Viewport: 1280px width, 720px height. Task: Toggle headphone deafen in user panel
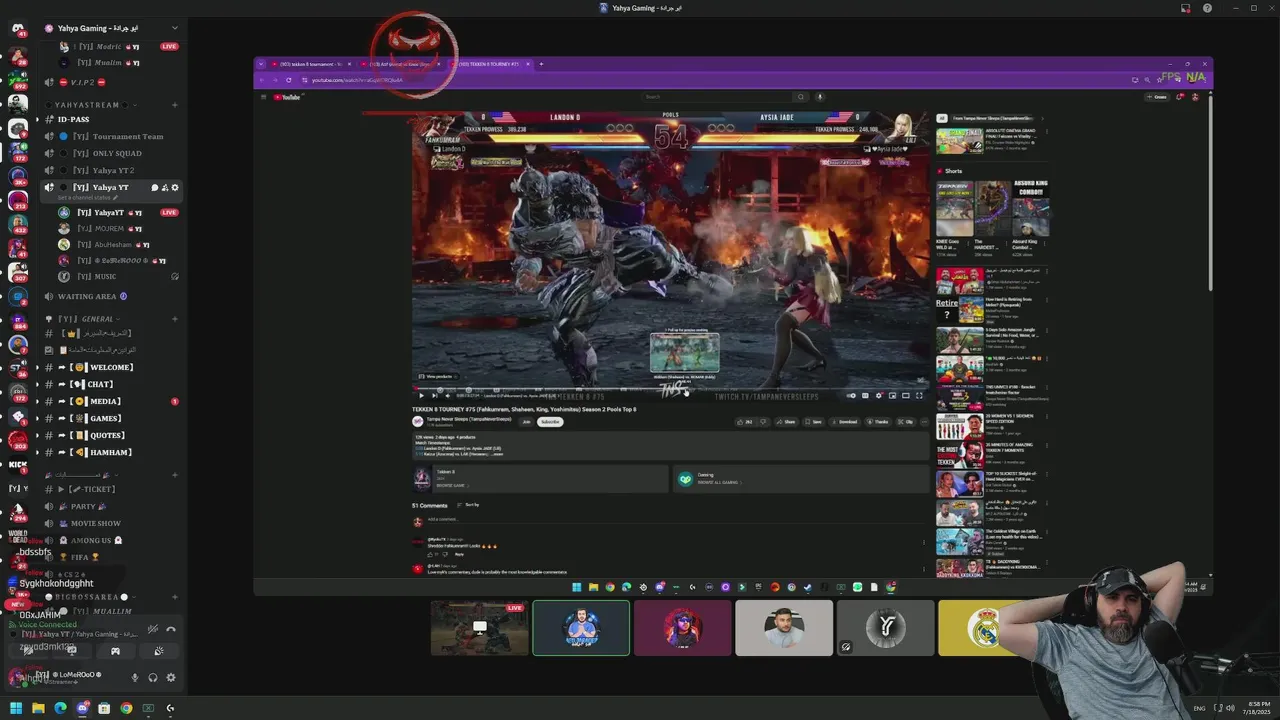point(153,677)
